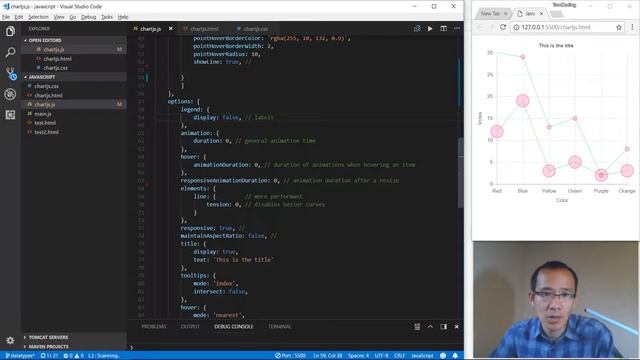640x360 pixels.
Task: Click the large Blue data point bubble
Action: tap(523, 101)
